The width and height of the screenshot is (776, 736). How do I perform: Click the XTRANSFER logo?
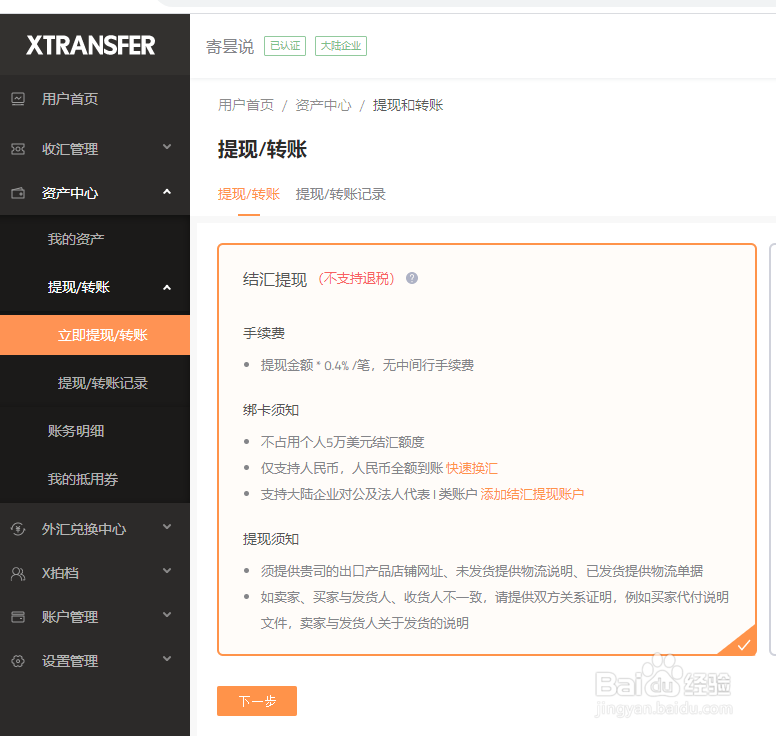point(91,46)
